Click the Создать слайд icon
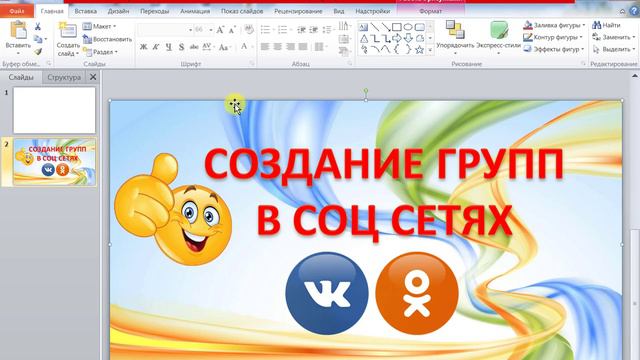Viewport: 640px width, 360px height. 68,31
